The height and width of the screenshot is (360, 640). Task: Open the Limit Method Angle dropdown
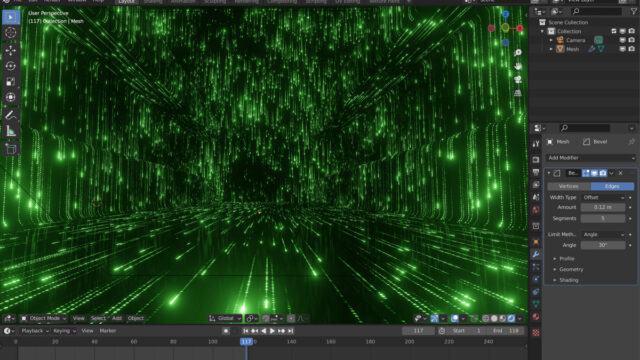(x=603, y=235)
